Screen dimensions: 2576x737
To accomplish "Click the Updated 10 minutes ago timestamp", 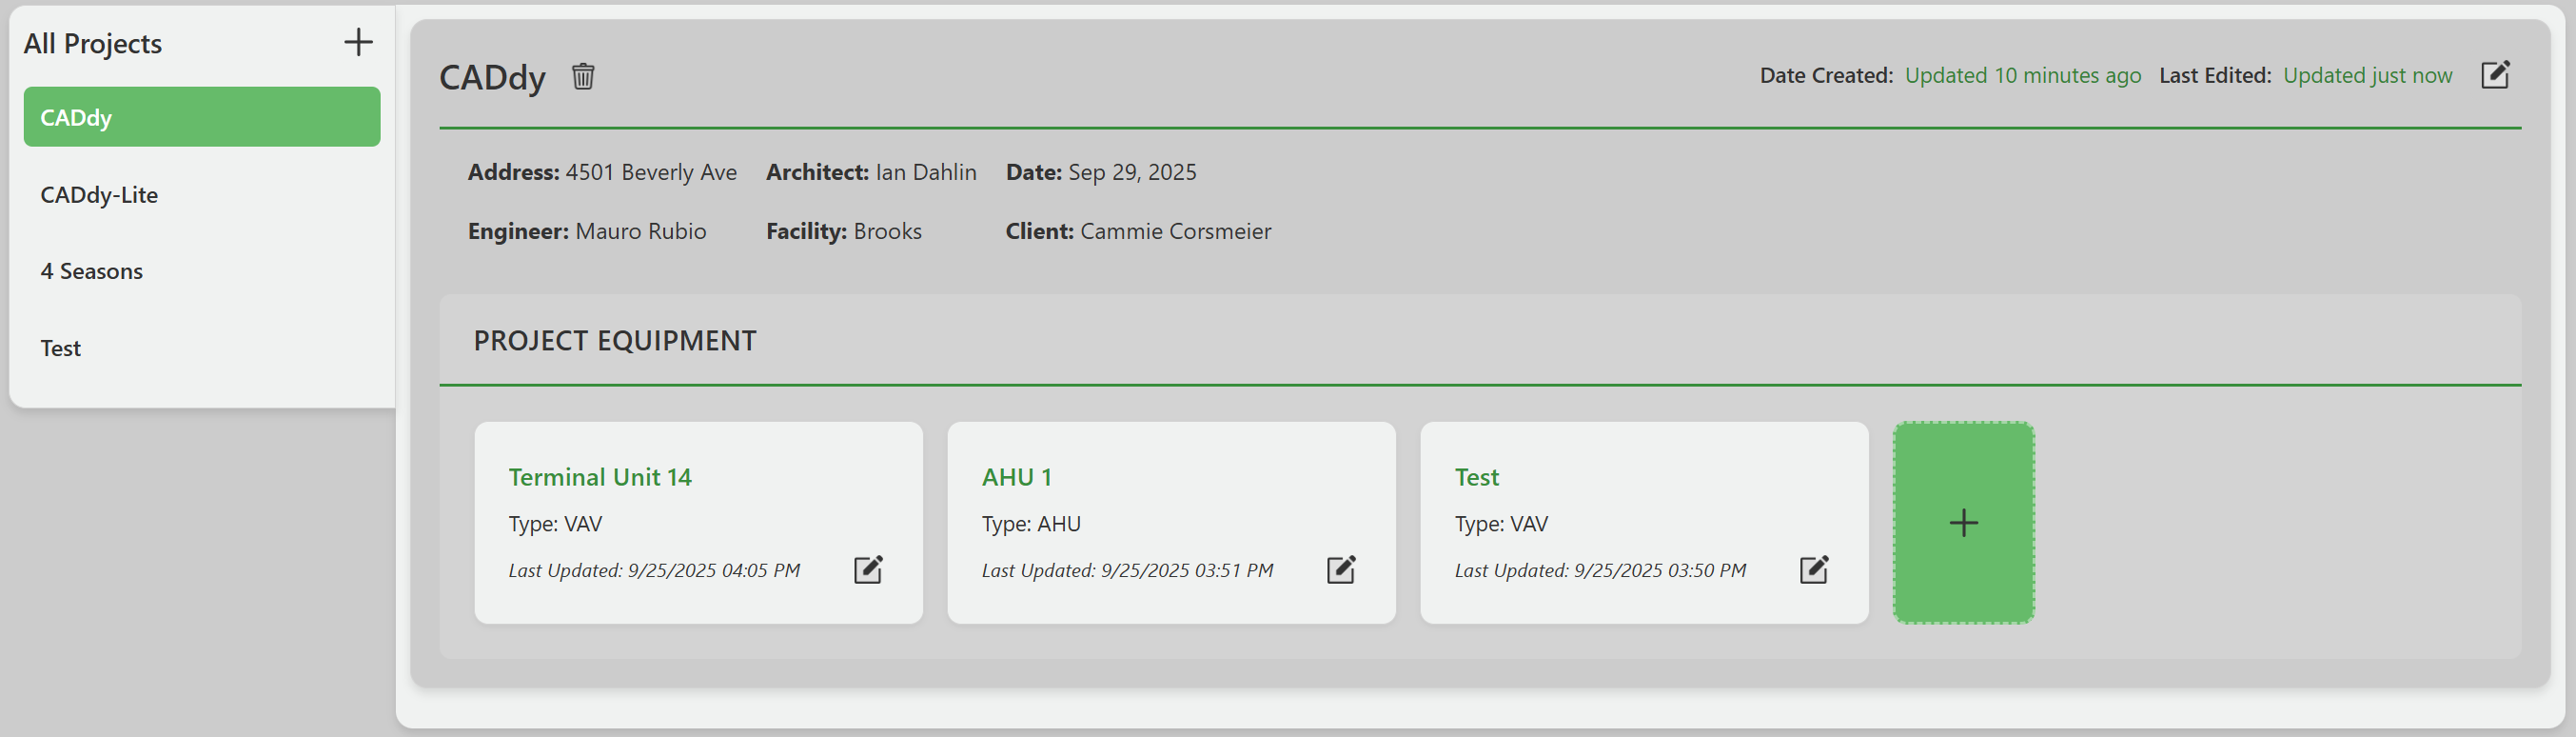I will point(2023,75).
